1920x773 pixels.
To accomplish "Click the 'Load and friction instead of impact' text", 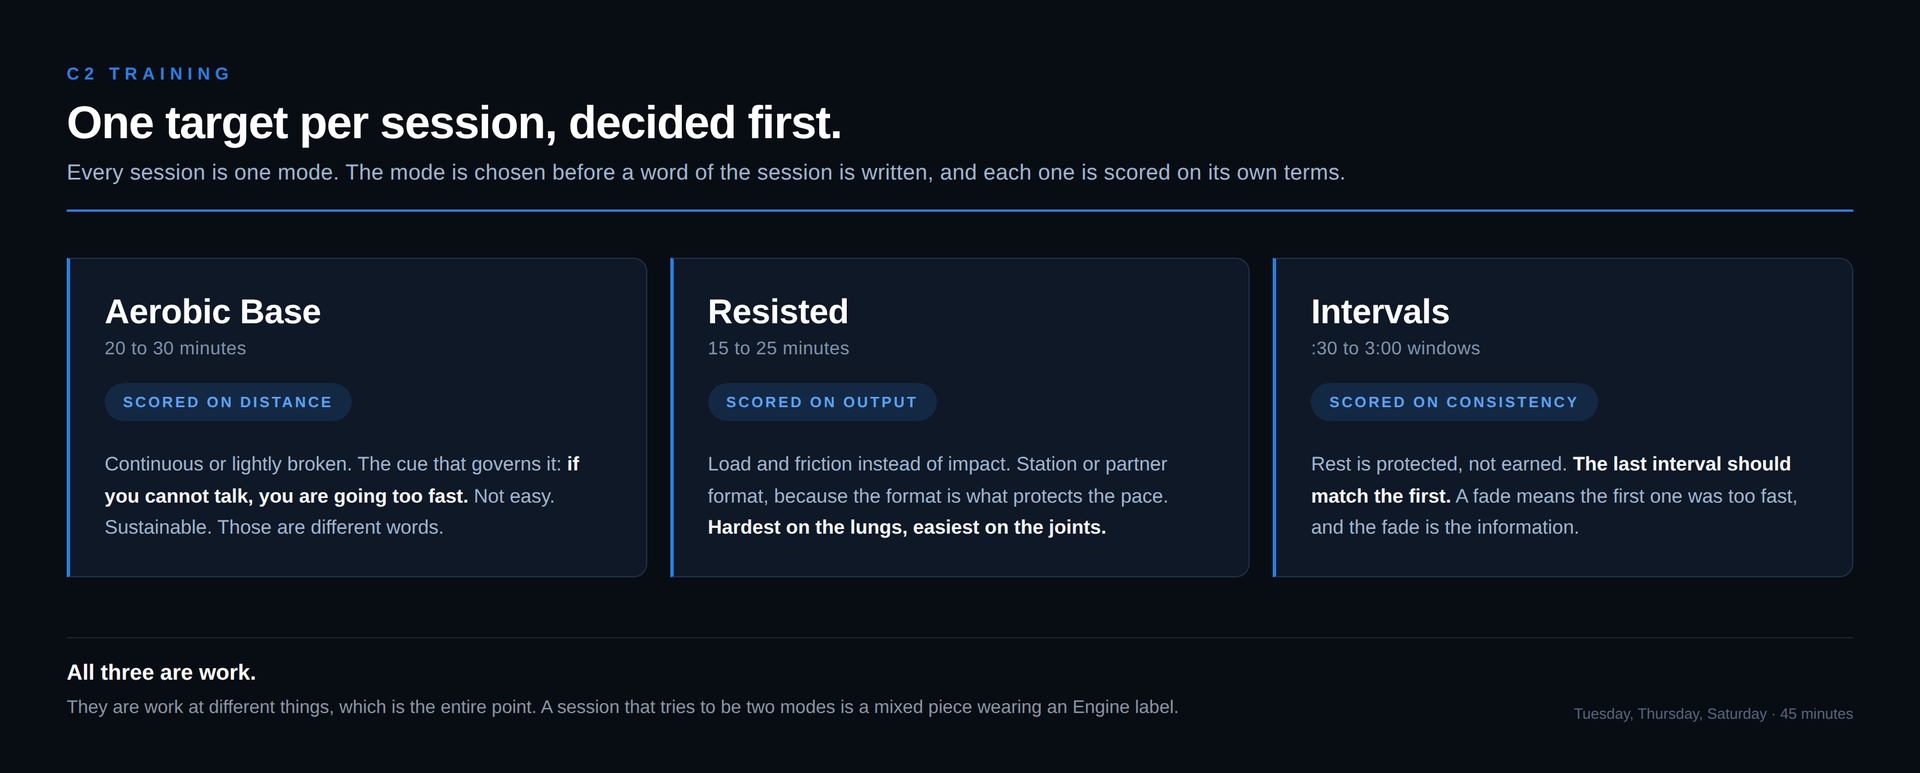I will click(859, 464).
